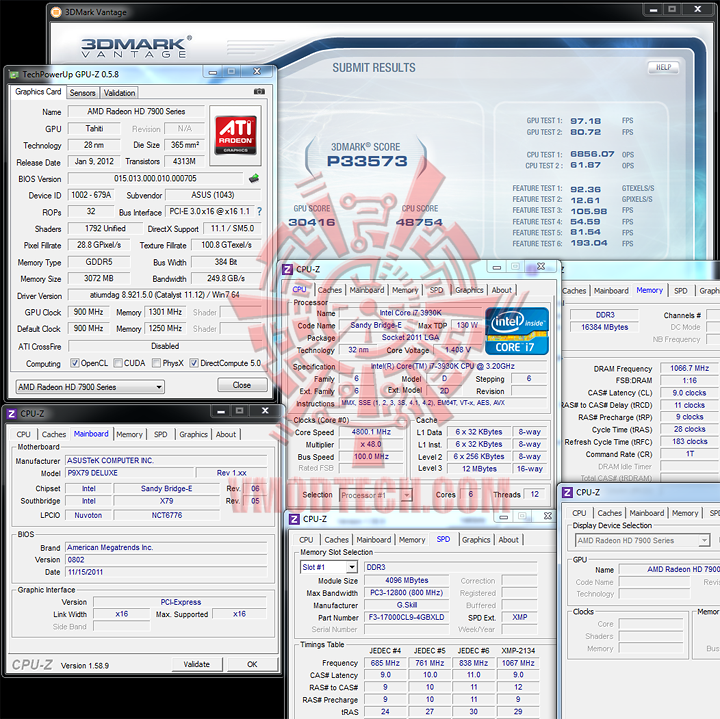The image size is (720, 719).
Task: Open About tab in CPU-Z Mainboard window
Action: tap(226, 434)
